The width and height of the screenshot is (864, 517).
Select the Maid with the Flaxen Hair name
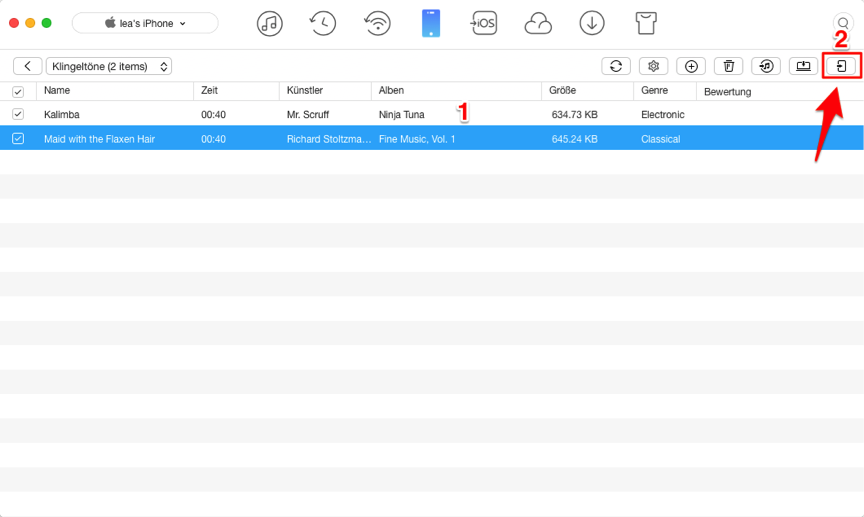pyautogui.click(x=99, y=139)
